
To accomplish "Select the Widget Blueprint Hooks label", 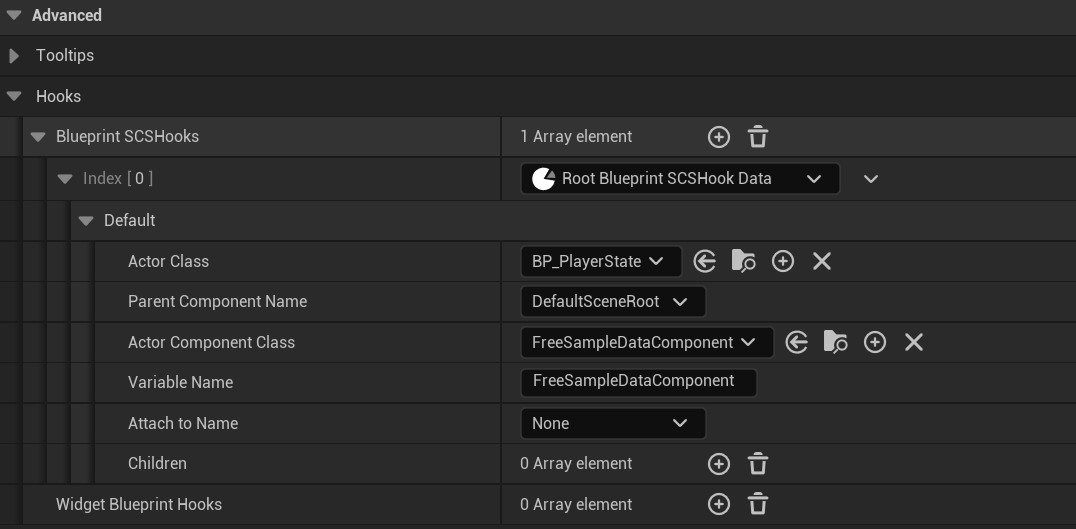I will pos(139,504).
